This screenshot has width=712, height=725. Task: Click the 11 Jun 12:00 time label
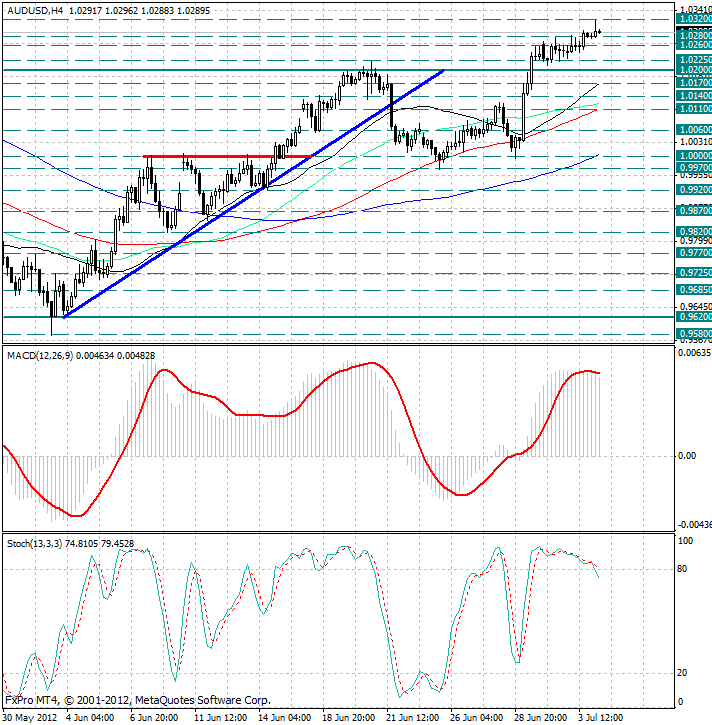tap(220, 718)
